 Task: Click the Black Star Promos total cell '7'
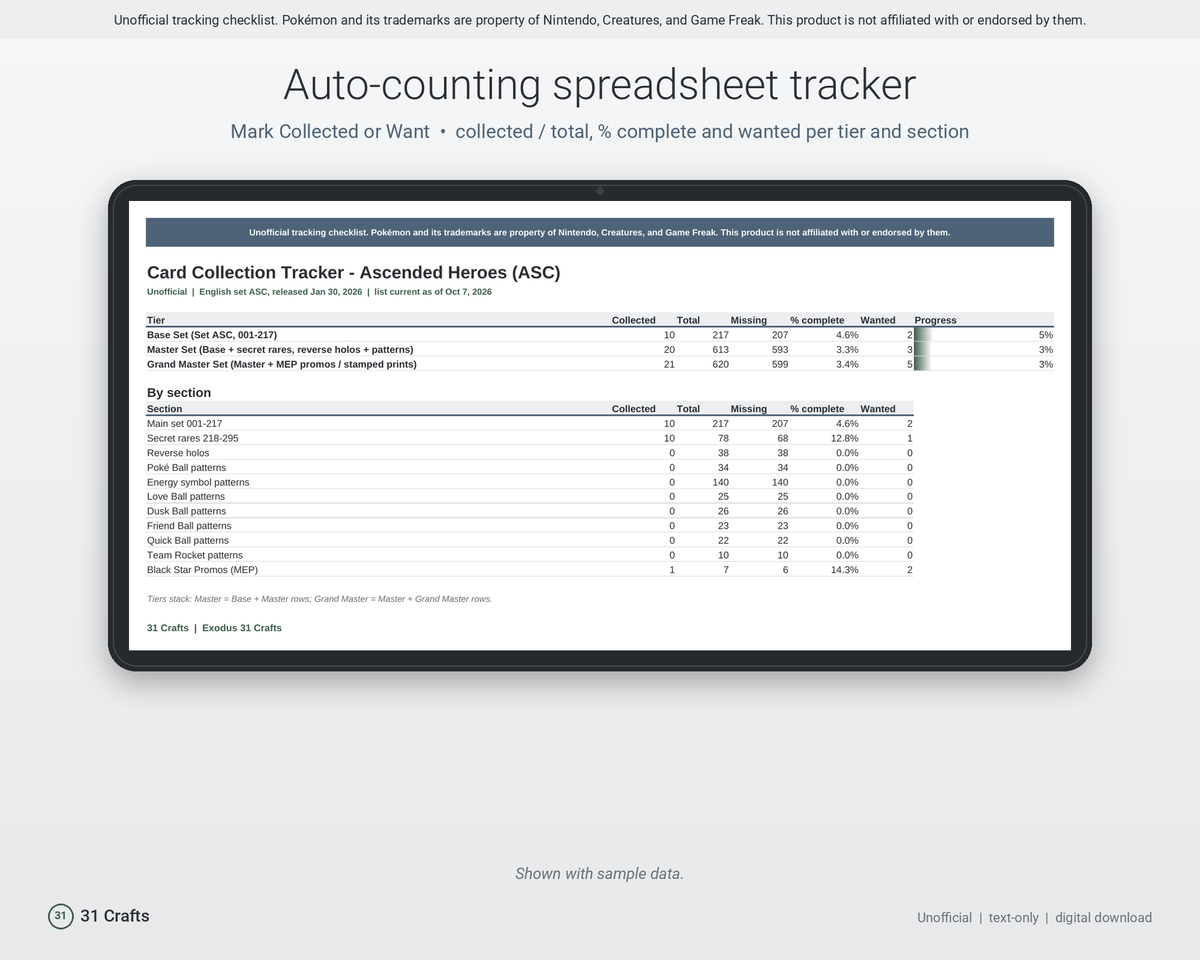pyautogui.click(x=726, y=570)
